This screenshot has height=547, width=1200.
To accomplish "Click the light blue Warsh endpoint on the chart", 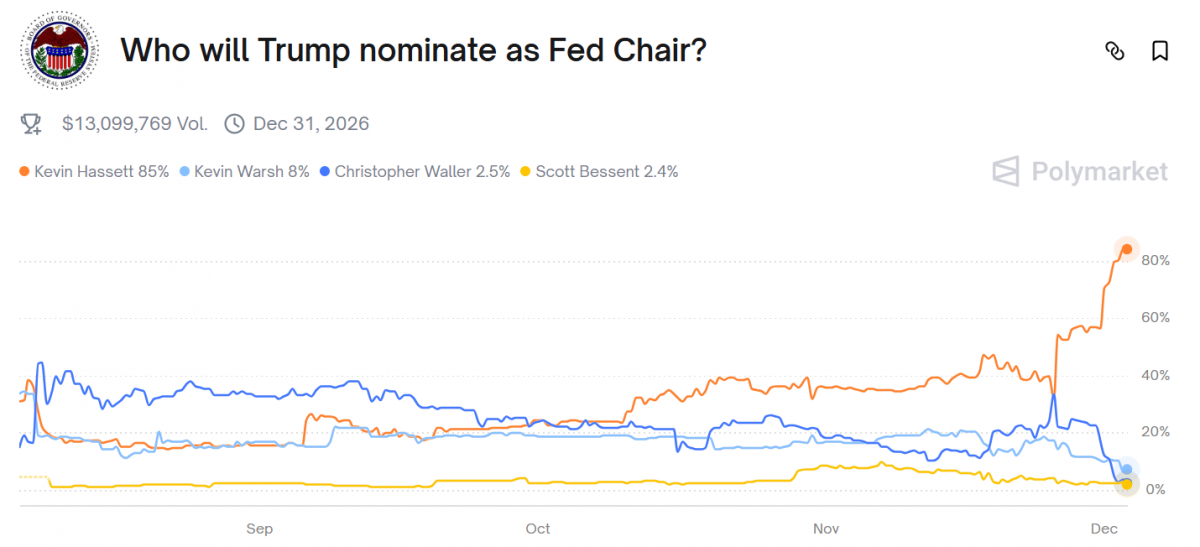I will pos(1127,469).
